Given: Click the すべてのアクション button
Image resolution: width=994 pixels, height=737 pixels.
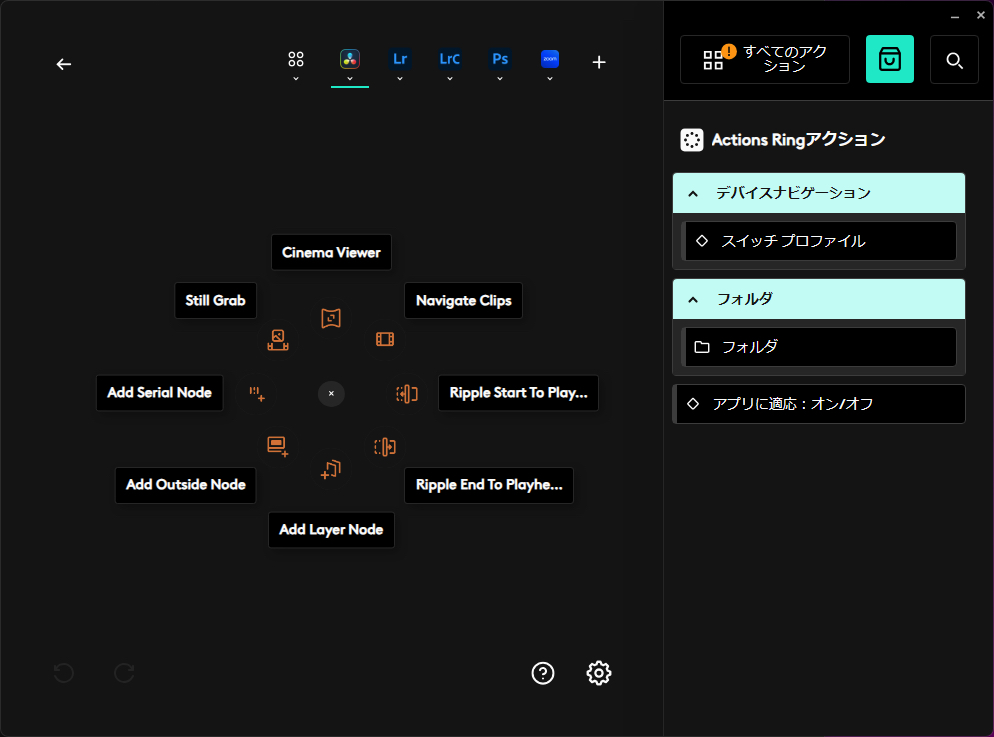Looking at the screenshot, I should coord(764,59).
